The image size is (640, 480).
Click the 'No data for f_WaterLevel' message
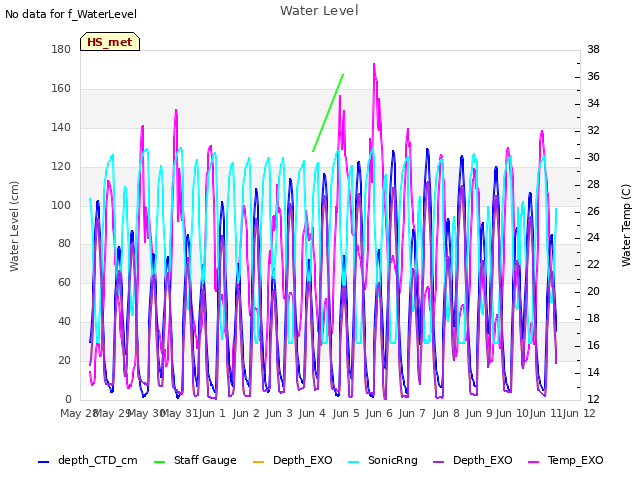[71, 14]
